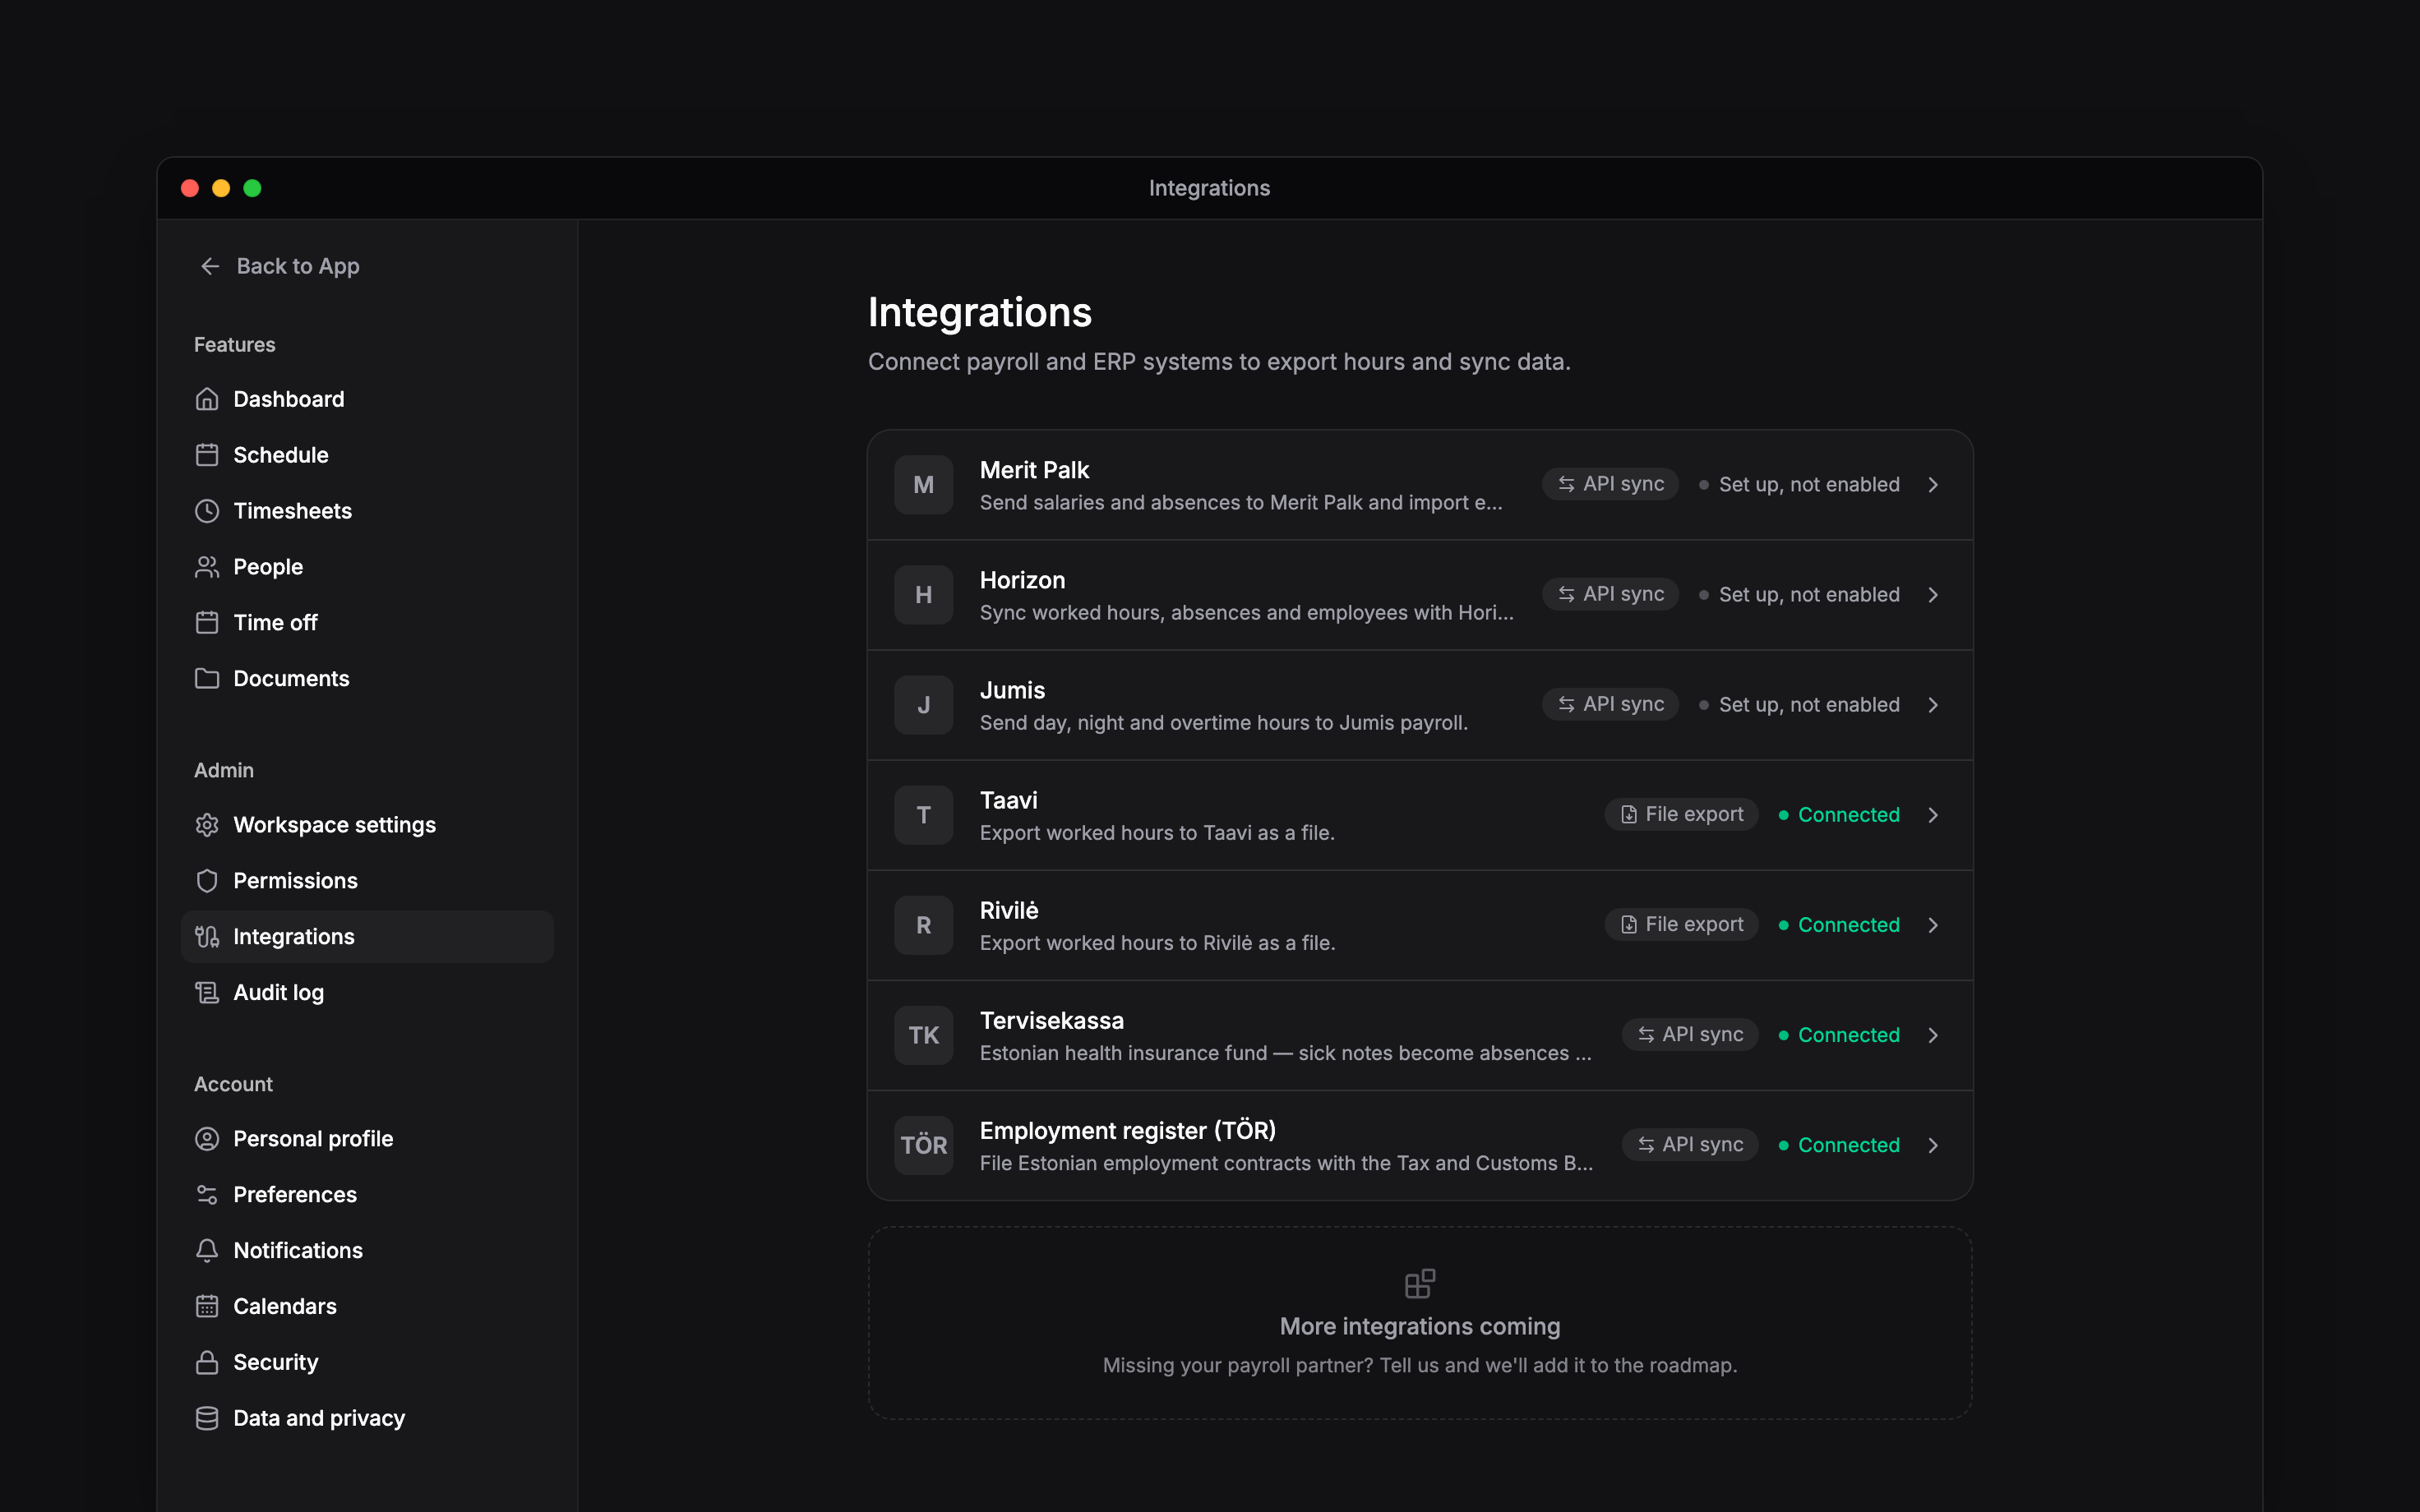Click the Back to App link
This screenshot has width=2420, height=1512.
coord(279,266)
